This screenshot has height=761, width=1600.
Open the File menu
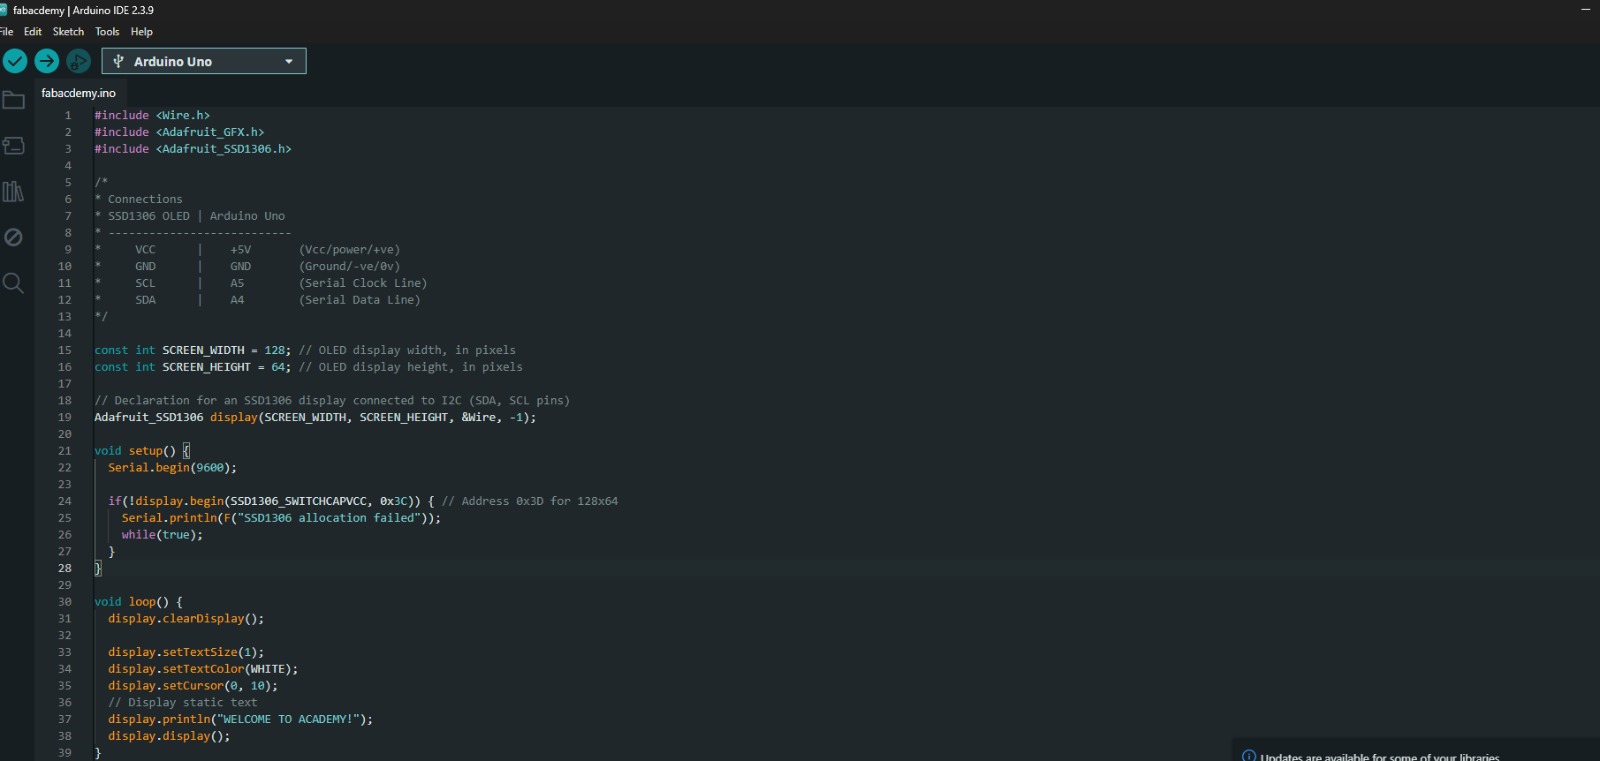[6, 32]
